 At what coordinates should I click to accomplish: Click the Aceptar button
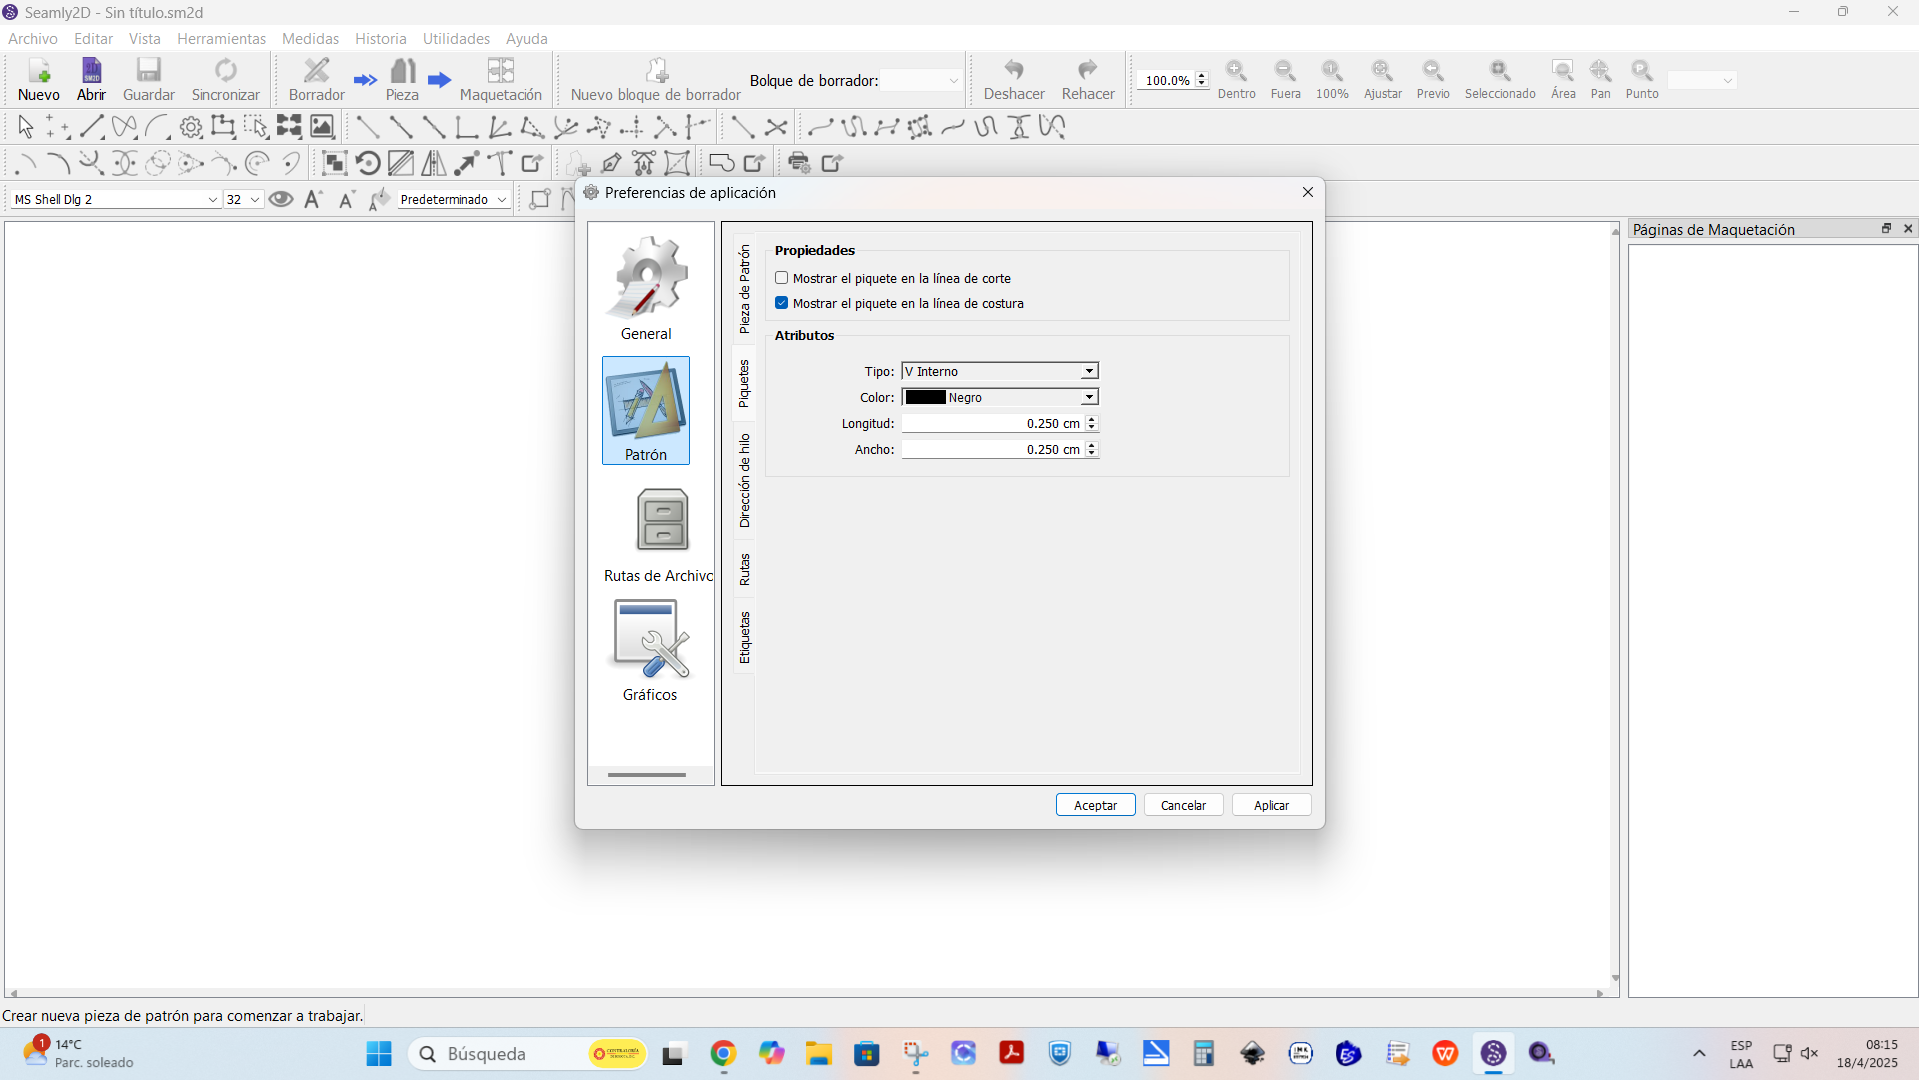click(x=1096, y=805)
